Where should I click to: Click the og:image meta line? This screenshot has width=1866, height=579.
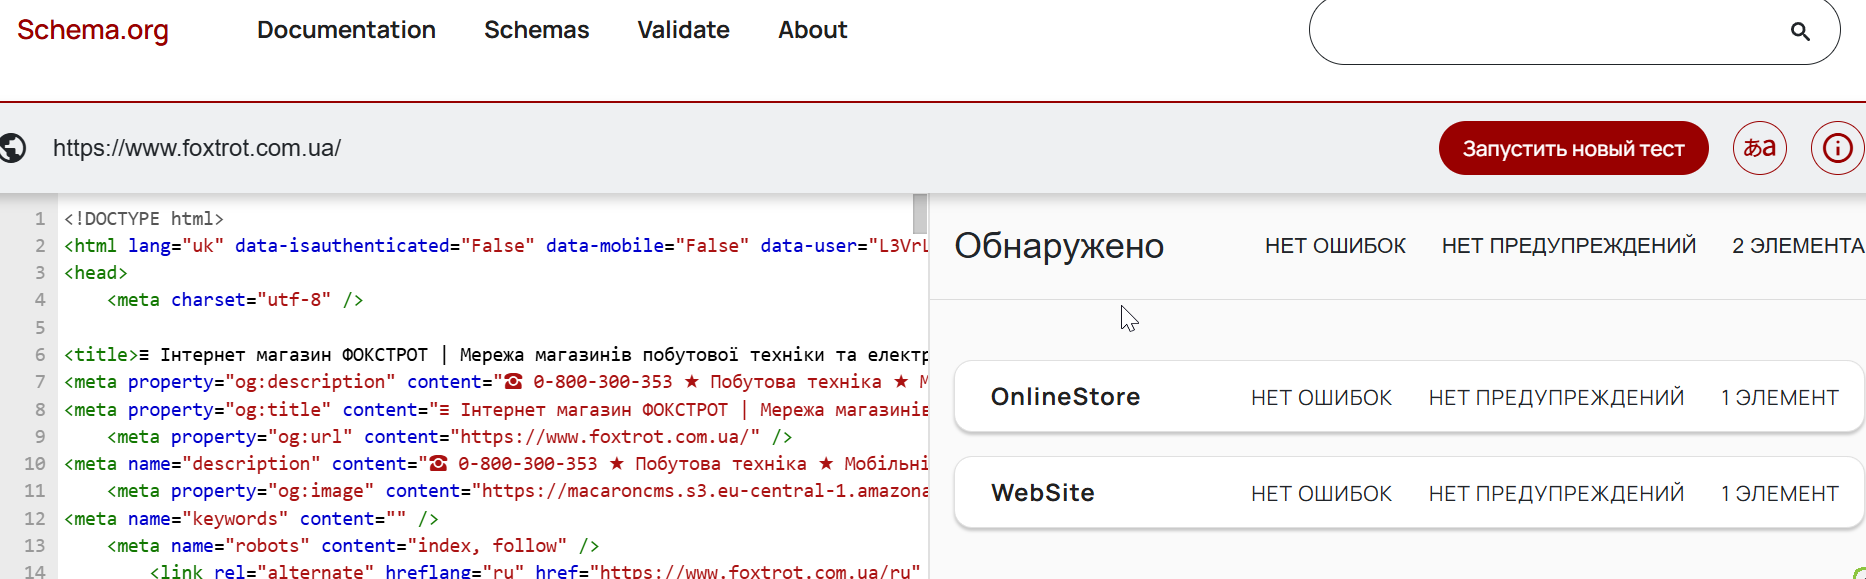tap(517, 491)
